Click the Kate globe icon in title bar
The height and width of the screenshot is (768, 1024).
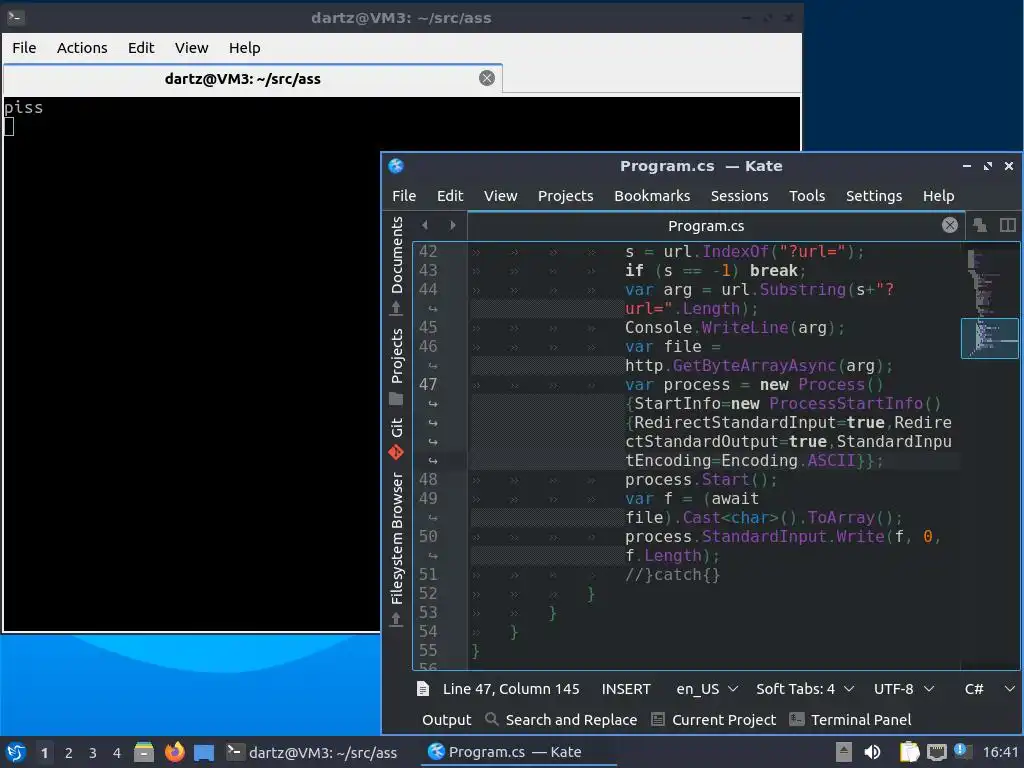click(396, 166)
